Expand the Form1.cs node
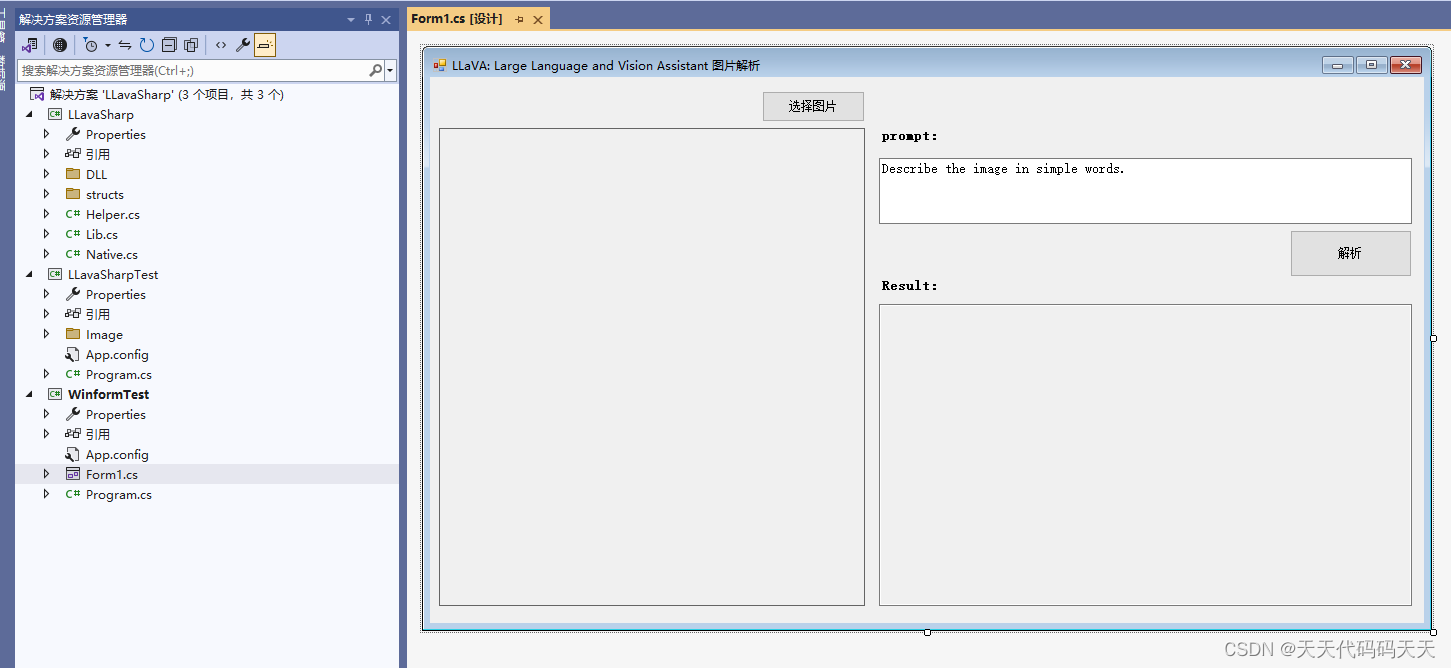 46,474
